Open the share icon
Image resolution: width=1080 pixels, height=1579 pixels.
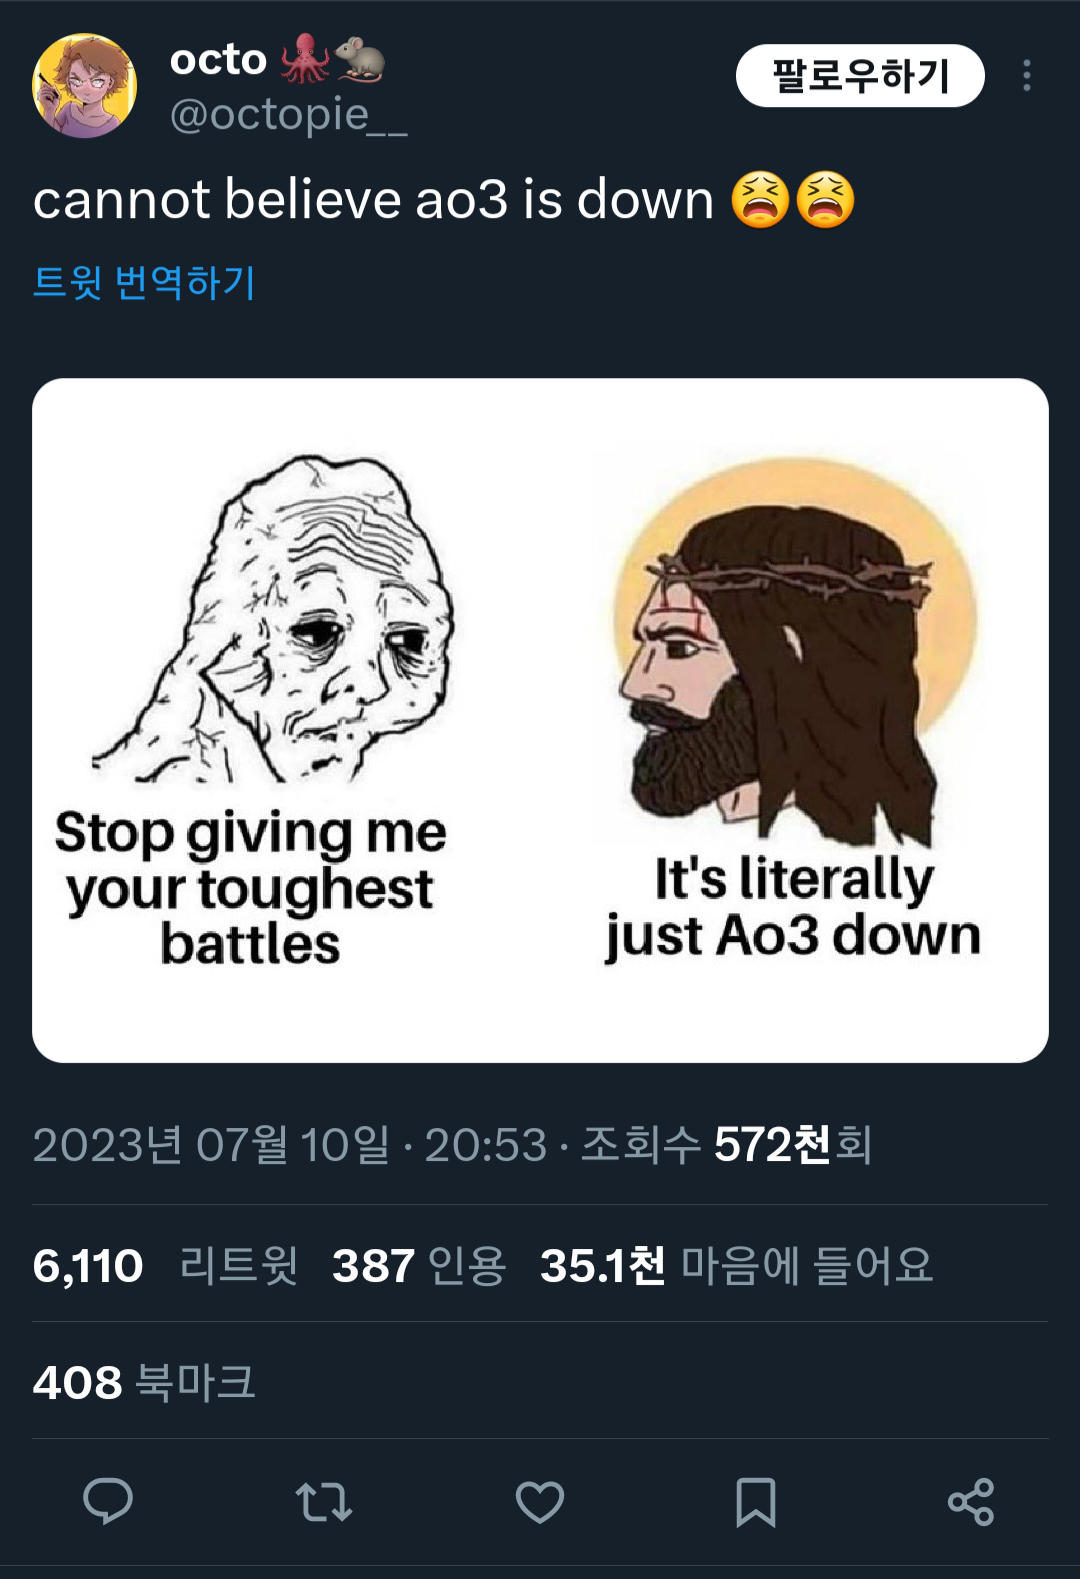click(971, 1502)
